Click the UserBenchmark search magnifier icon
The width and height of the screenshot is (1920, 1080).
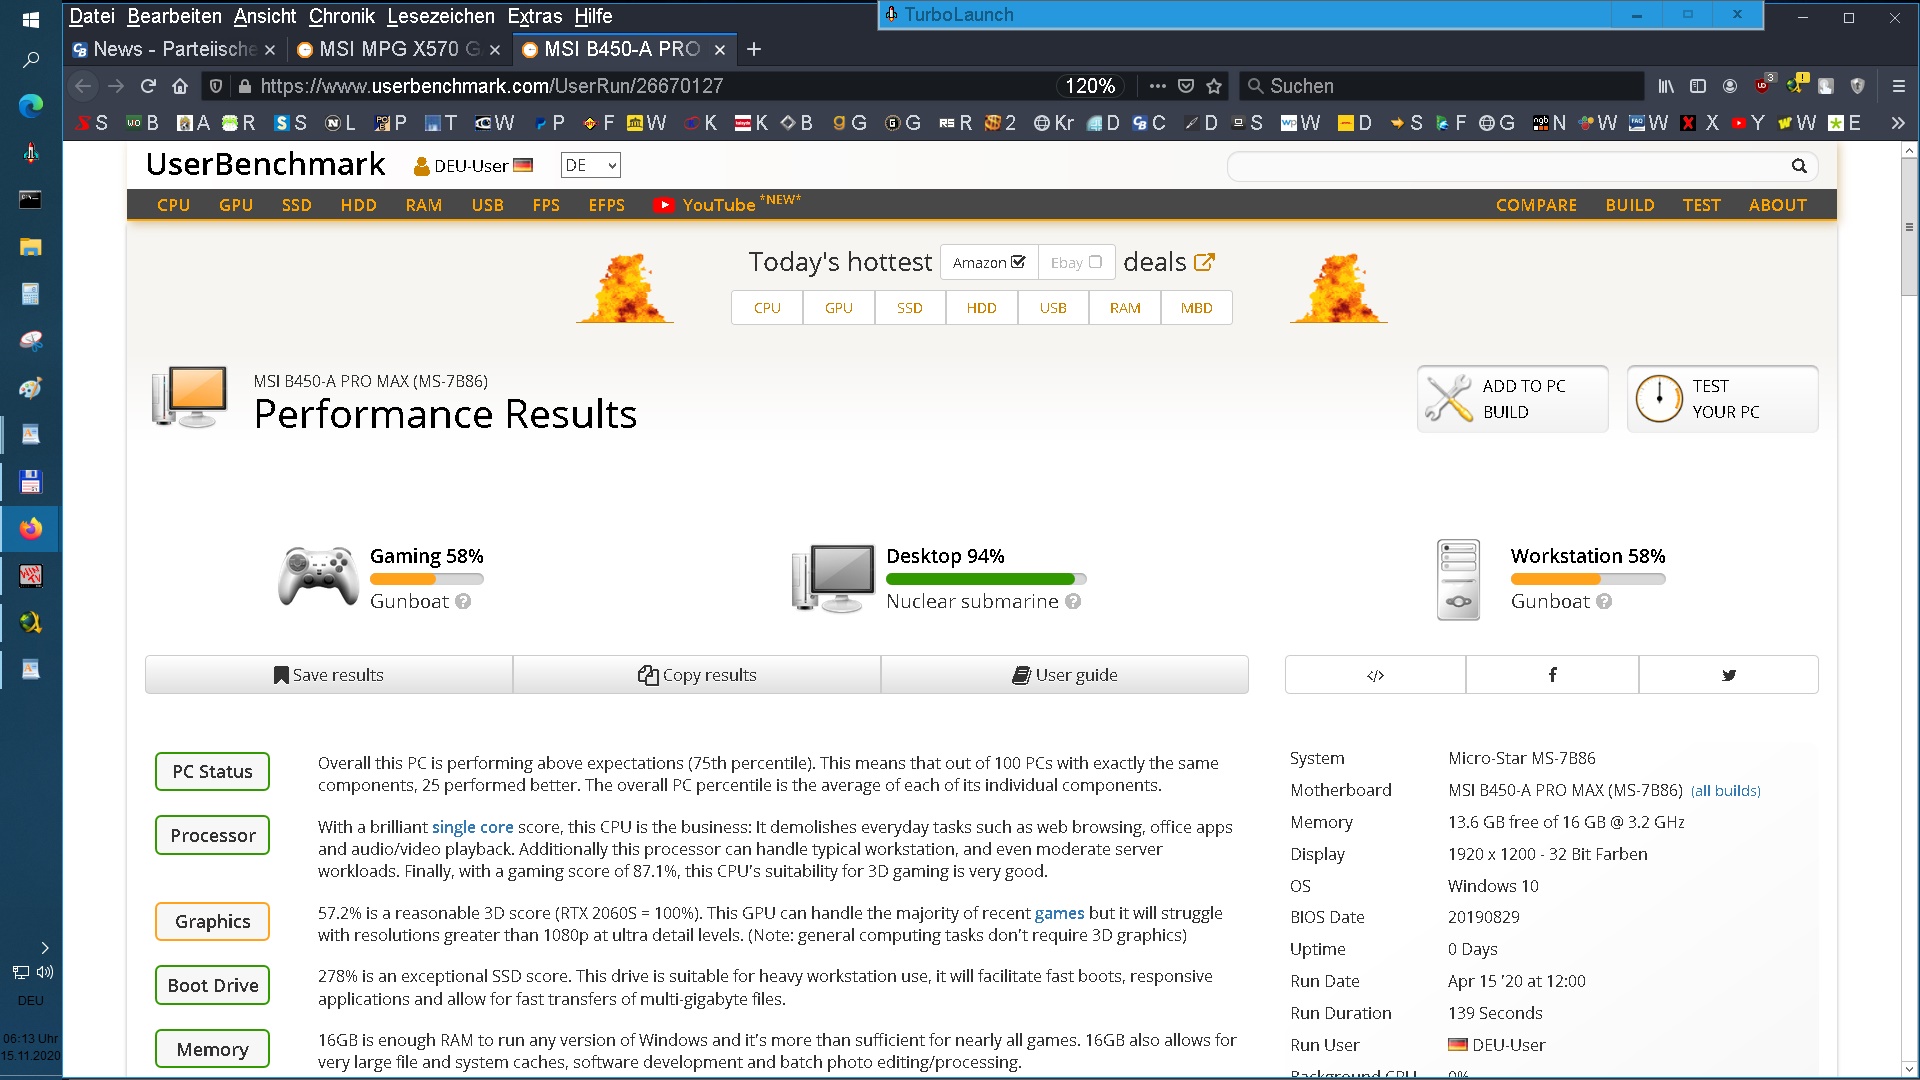click(1798, 166)
